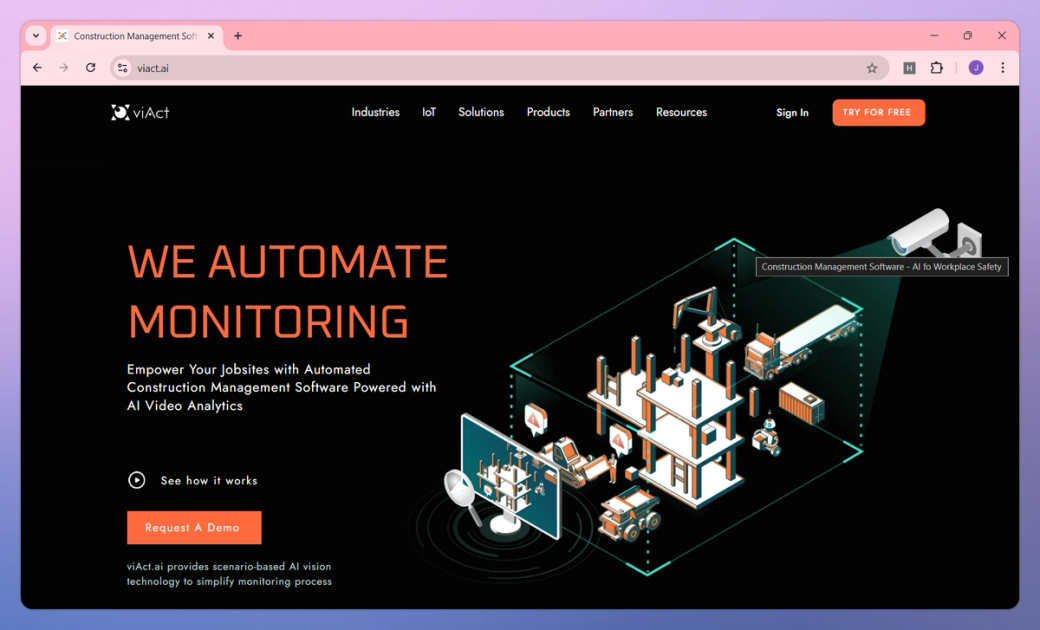Open the Solutions menu
The height and width of the screenshot is (630, 1040).
(480, 112)
